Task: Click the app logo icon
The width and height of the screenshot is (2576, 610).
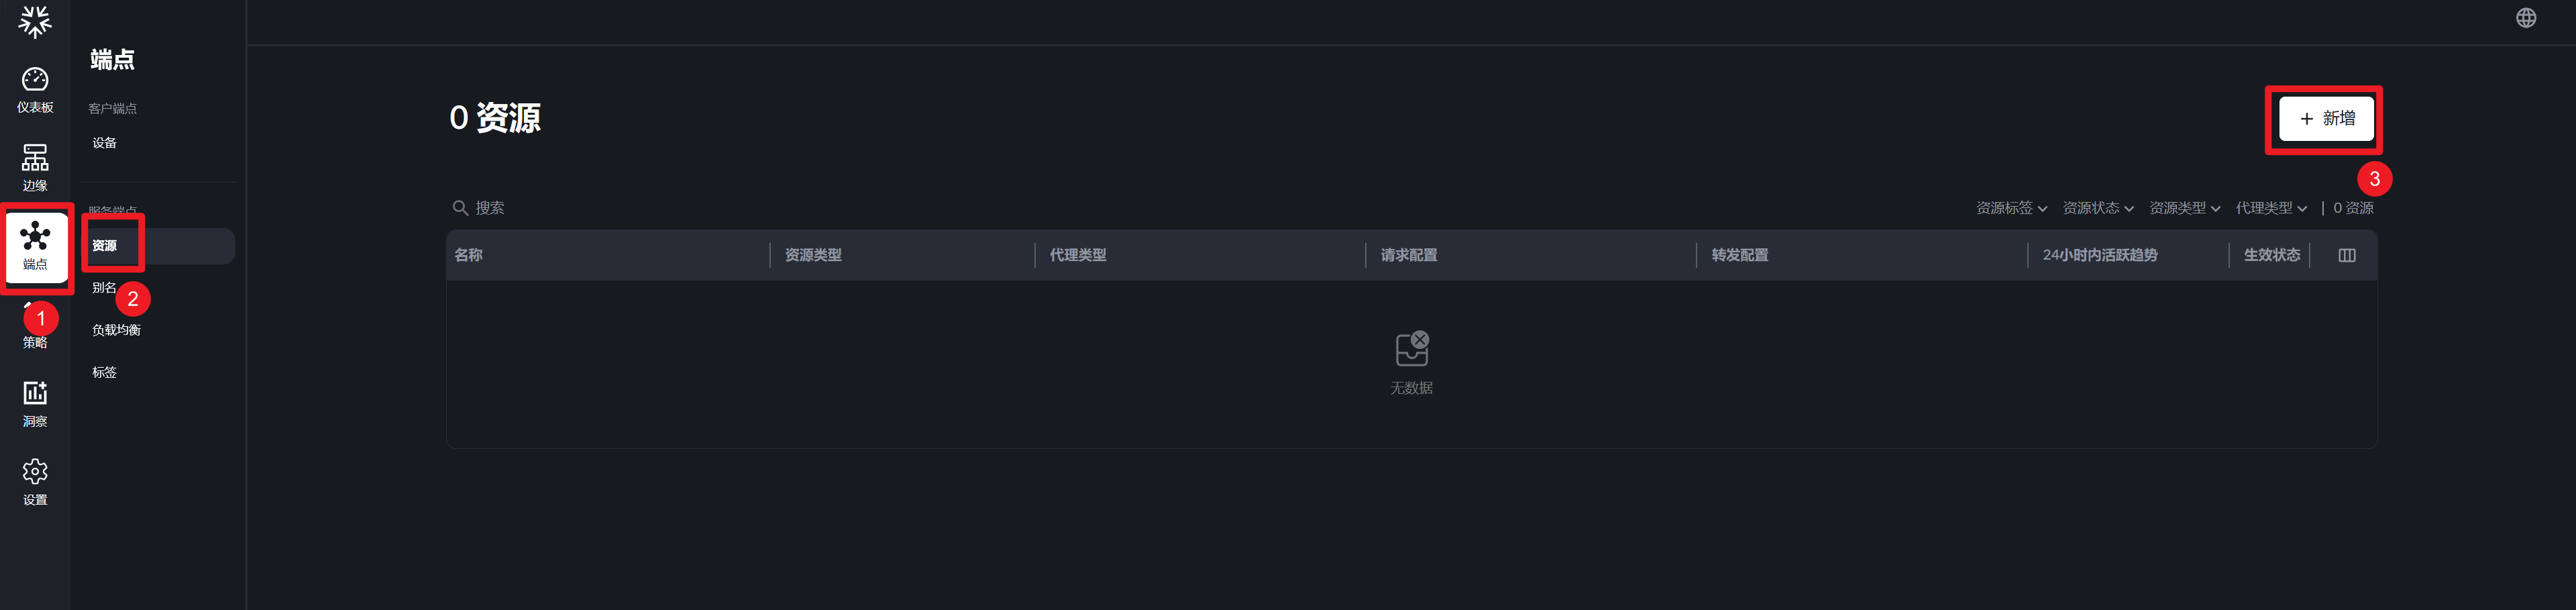Action: click(35, 21)
